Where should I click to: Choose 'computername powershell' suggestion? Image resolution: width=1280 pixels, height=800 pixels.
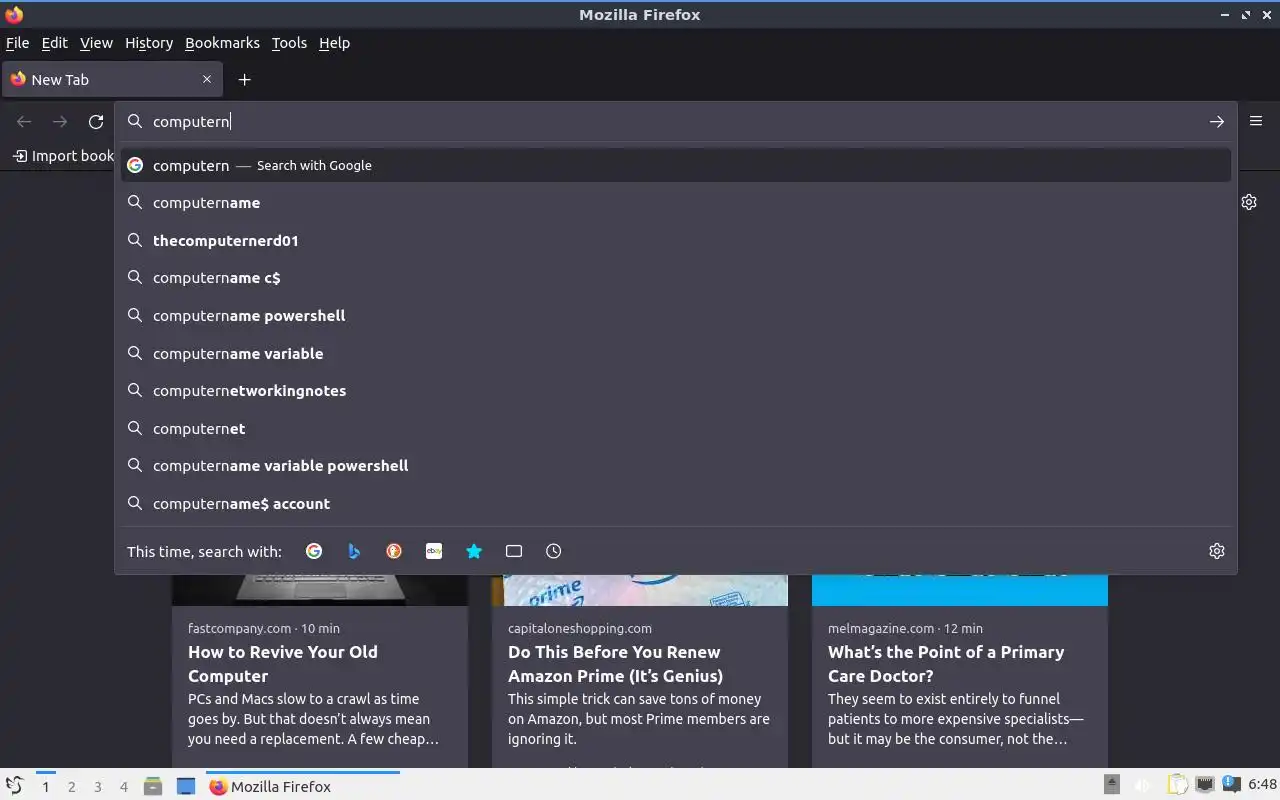click(676, 315)
